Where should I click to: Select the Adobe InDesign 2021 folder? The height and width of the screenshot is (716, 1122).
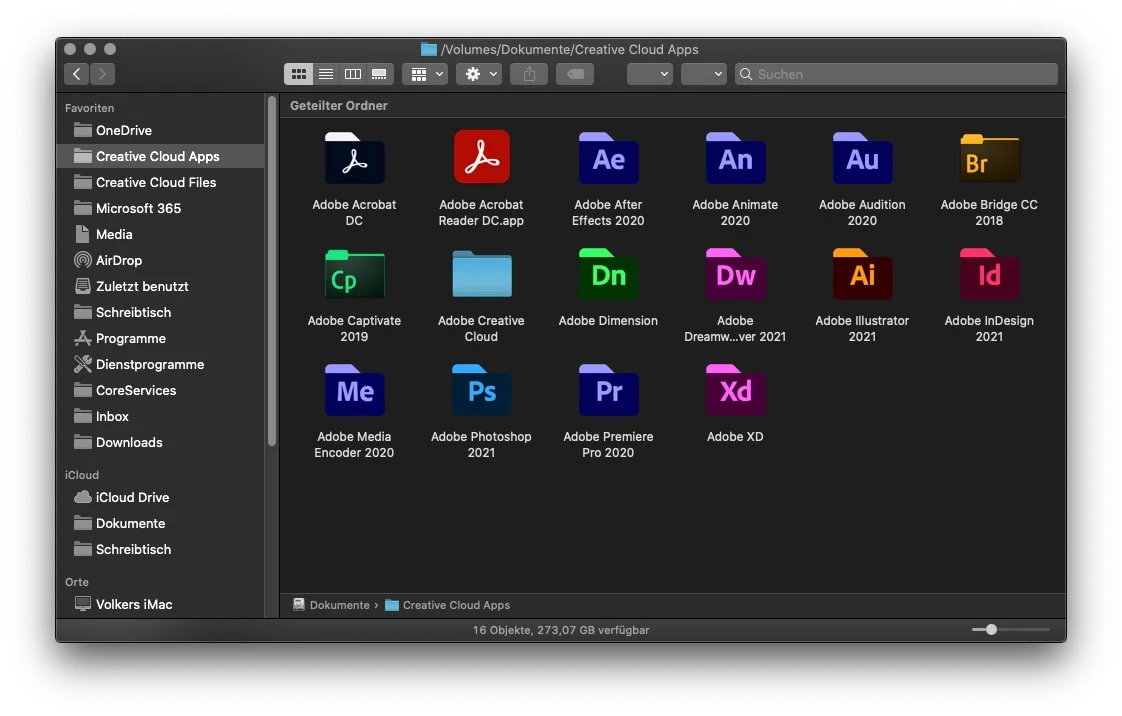pos(989,275)
